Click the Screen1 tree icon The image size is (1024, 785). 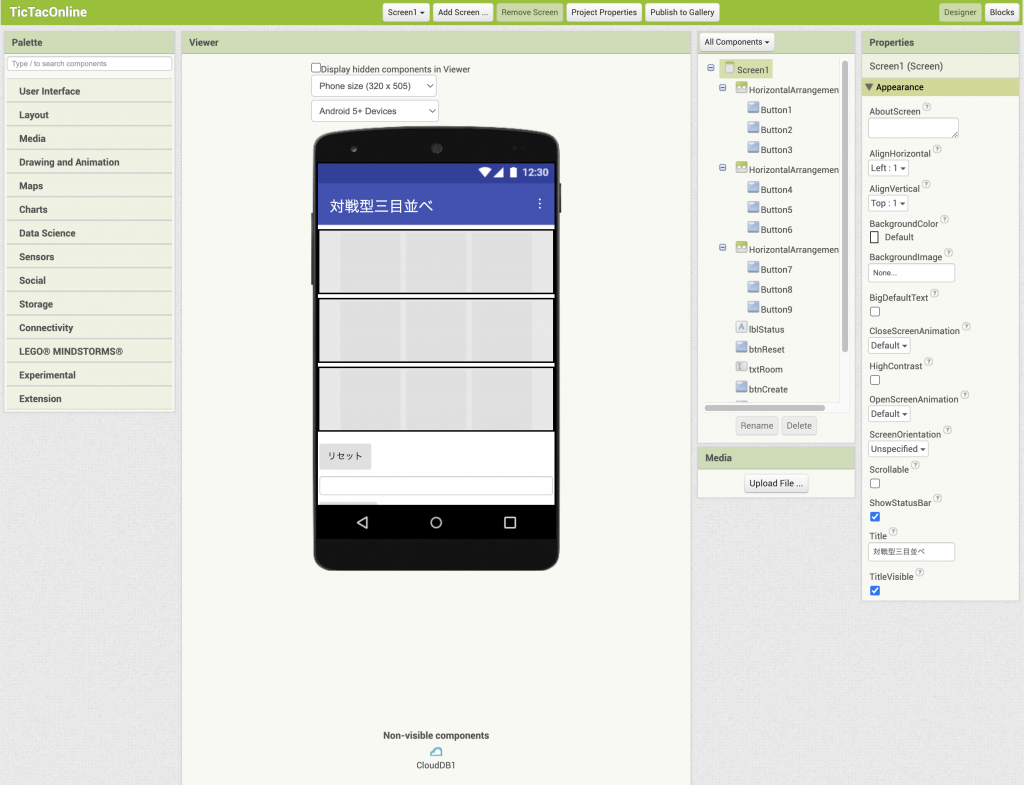click(x=729, y=68)
